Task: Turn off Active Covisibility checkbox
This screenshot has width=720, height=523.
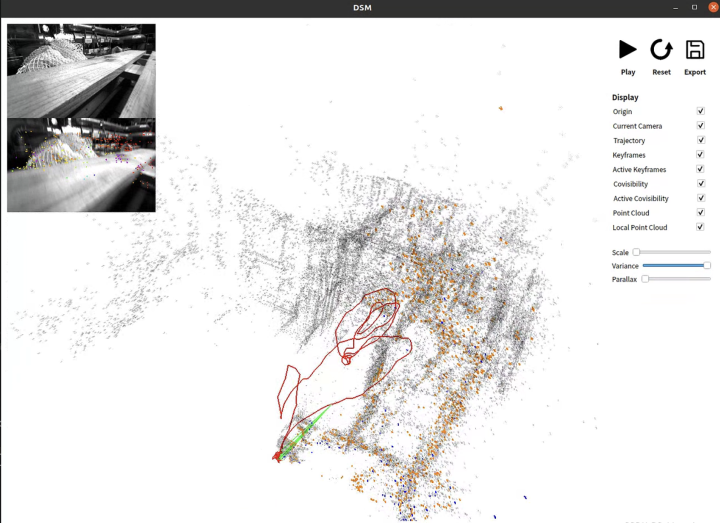Action: 700,198
